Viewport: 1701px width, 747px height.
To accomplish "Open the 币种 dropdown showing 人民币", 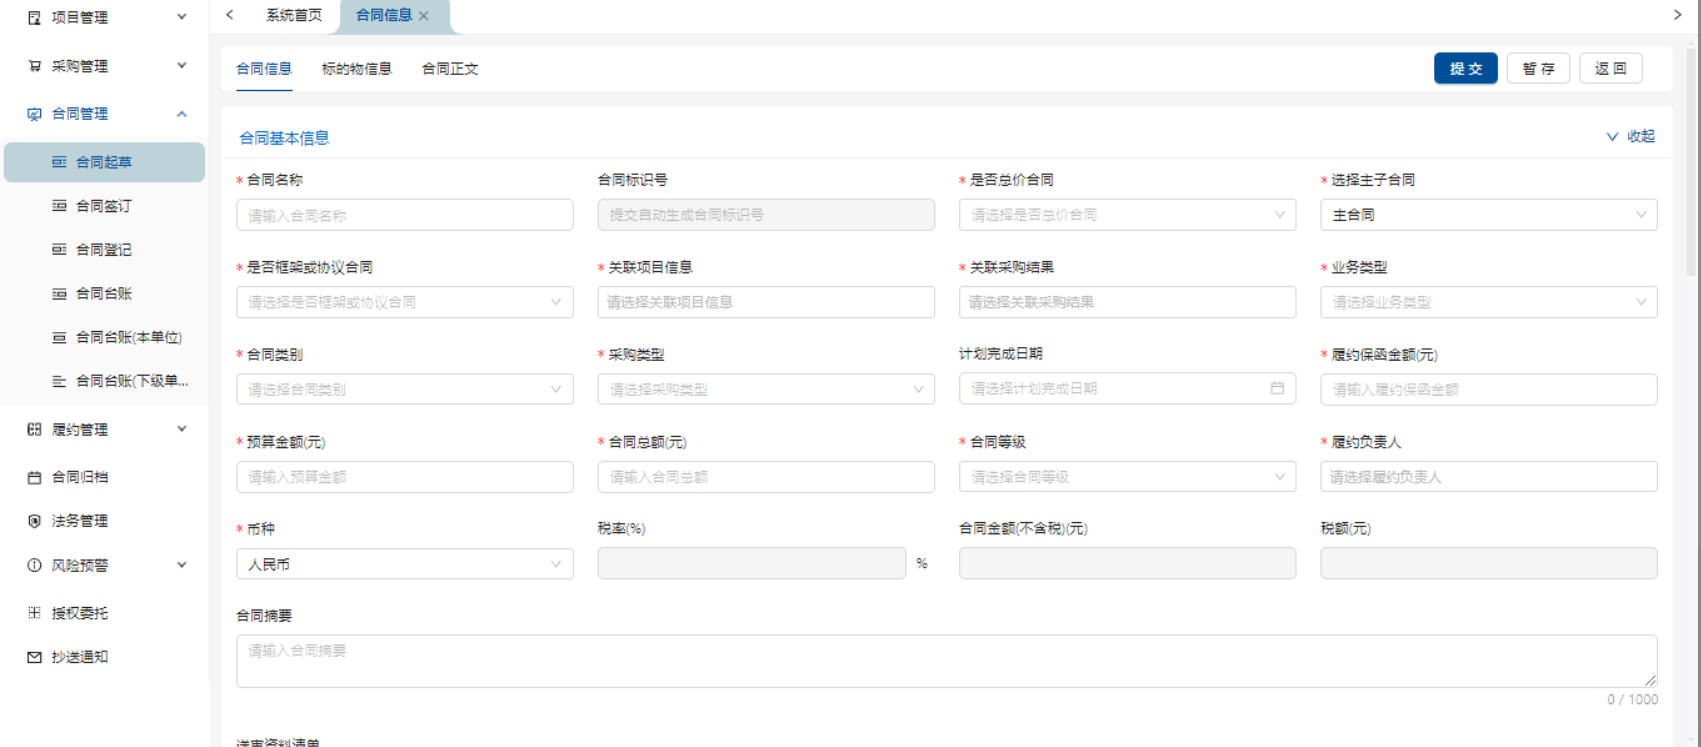I will (x=405, y=564).
